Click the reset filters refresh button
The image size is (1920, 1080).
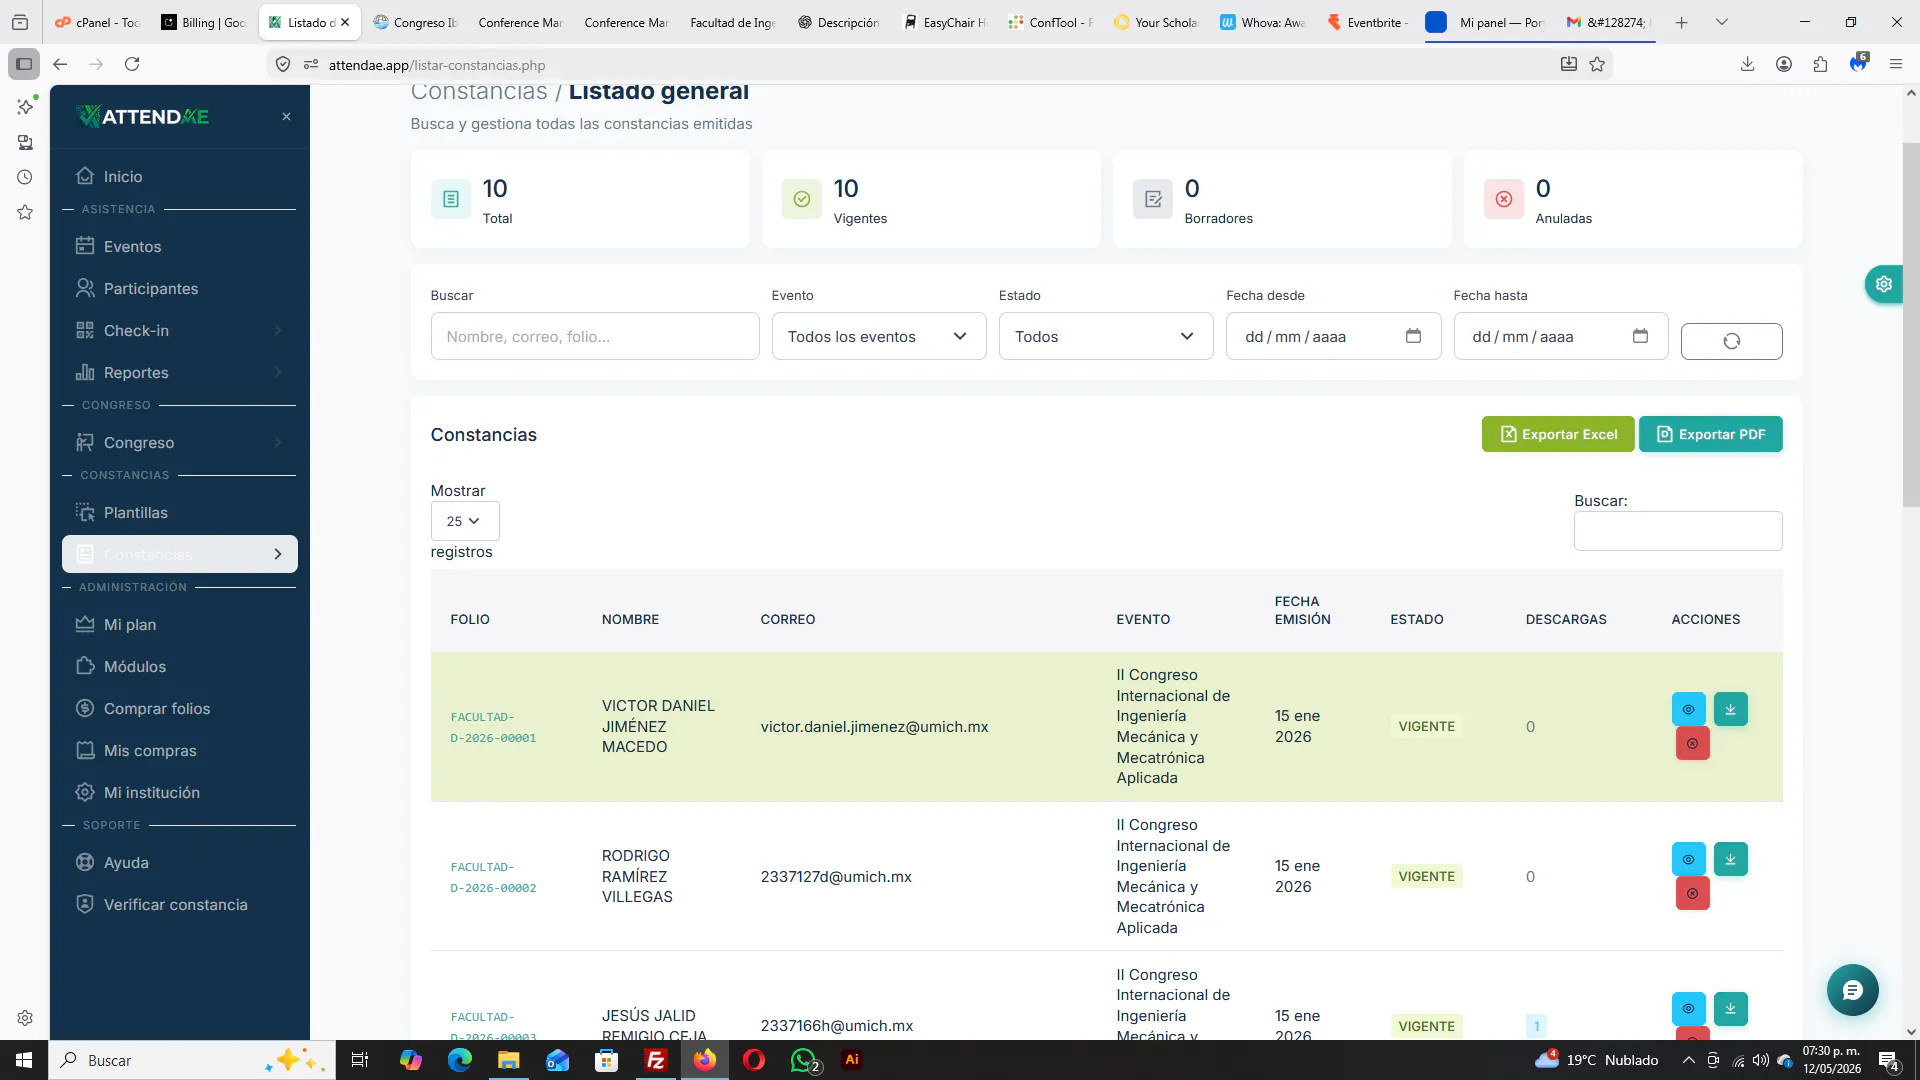(x=1731, y=341)
